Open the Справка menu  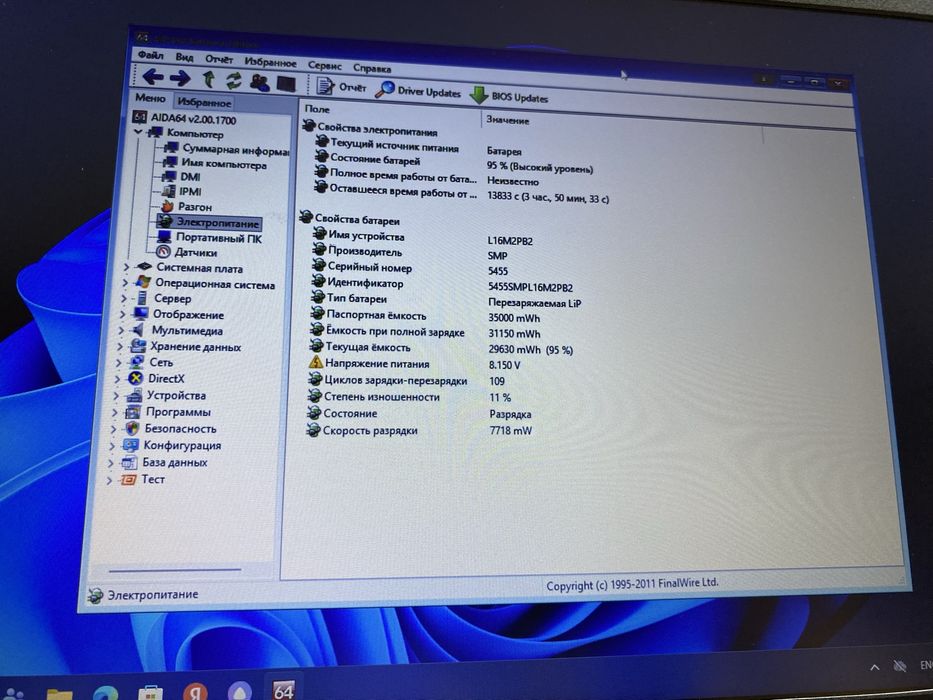point(372,68)
